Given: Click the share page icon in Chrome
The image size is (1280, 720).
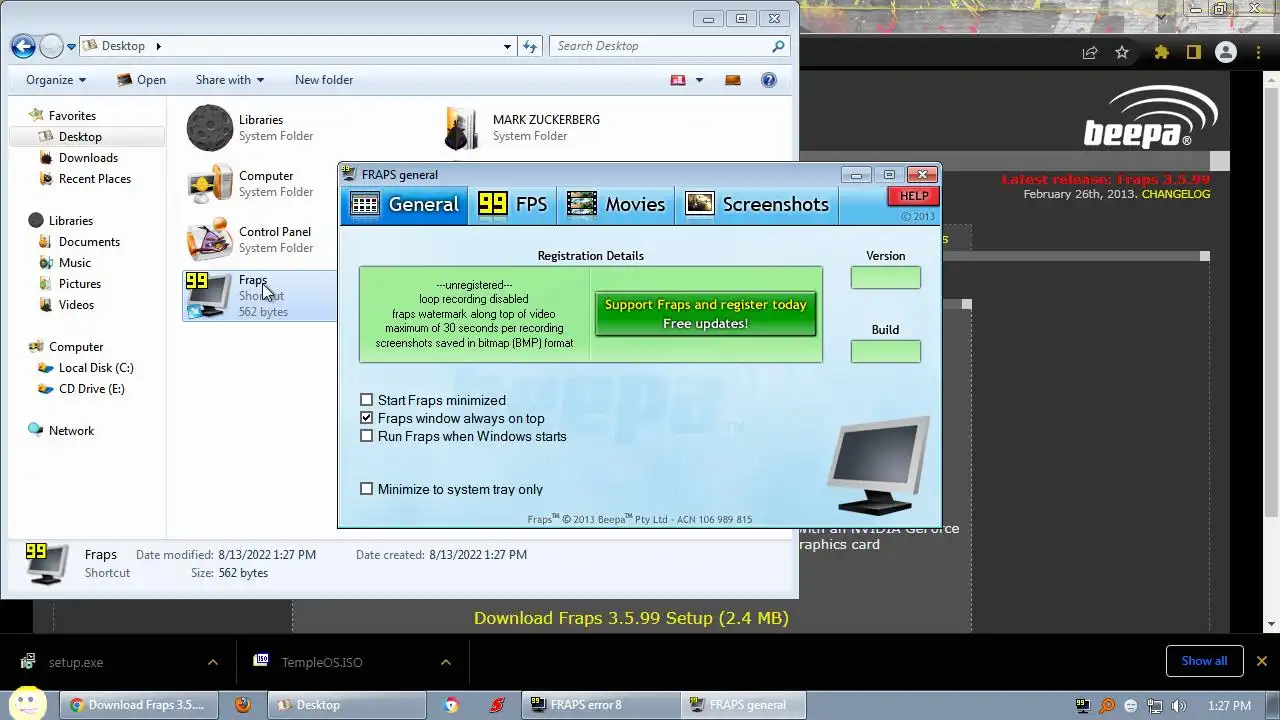Looking at the screenshot, I should (x=1090, y=53).
